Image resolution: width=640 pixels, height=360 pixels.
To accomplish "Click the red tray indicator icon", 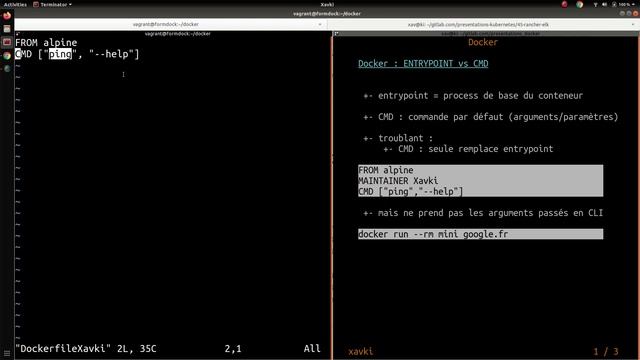I will [564, 4].
